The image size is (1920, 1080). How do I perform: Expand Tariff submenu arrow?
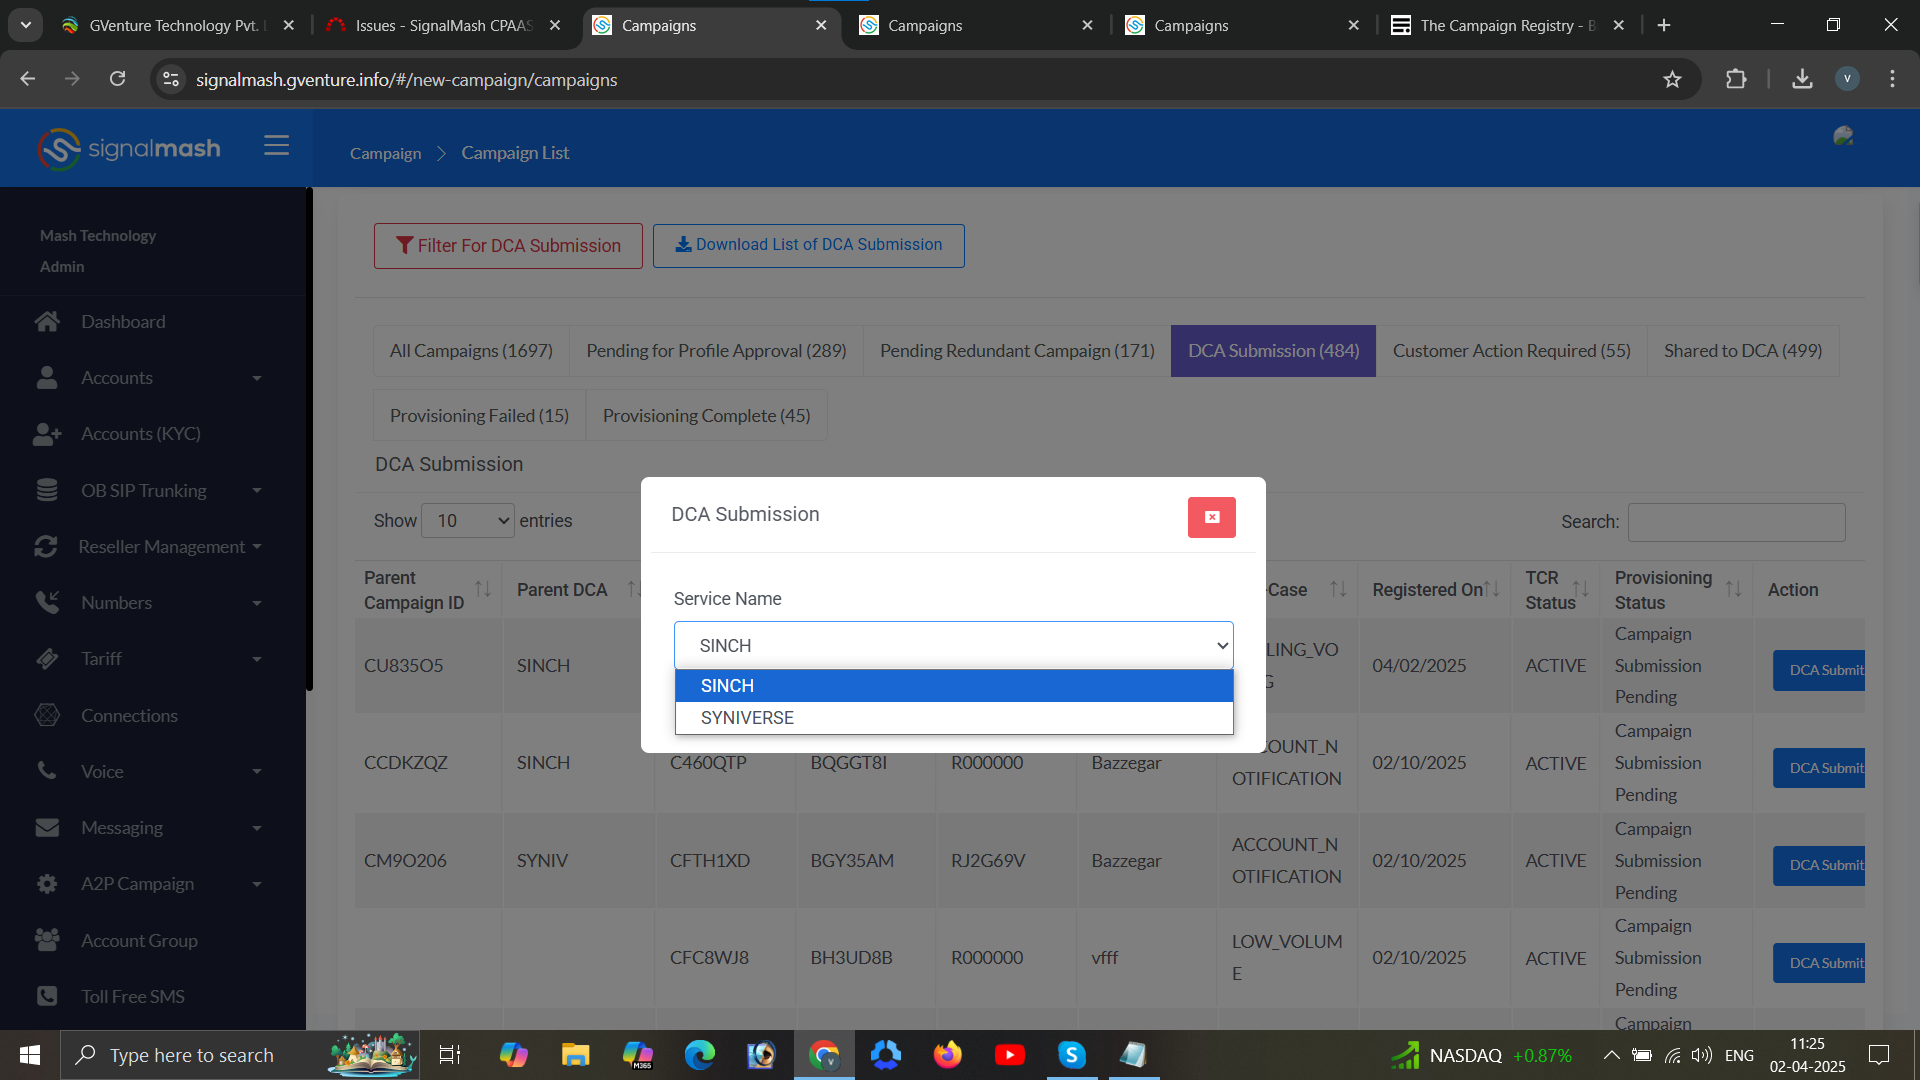pyautogui.click(x=257, y=660)
